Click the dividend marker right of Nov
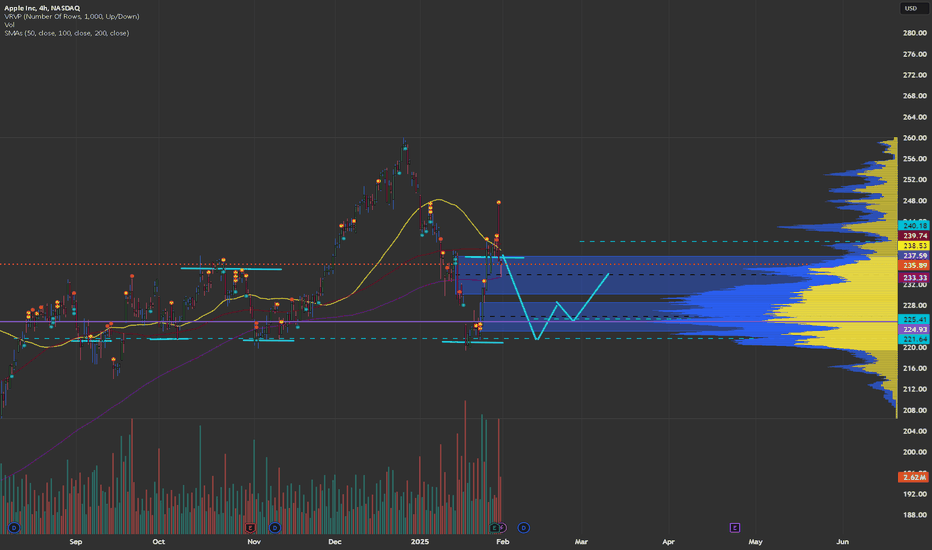The width and height of the screenshot is (932, 550). [x=275, y=527]
